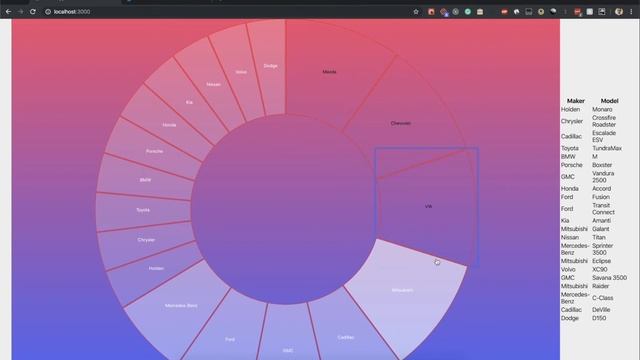Select the Boxster model cell
The height and width of the screenshot is (360, 640).
[602, 165]
